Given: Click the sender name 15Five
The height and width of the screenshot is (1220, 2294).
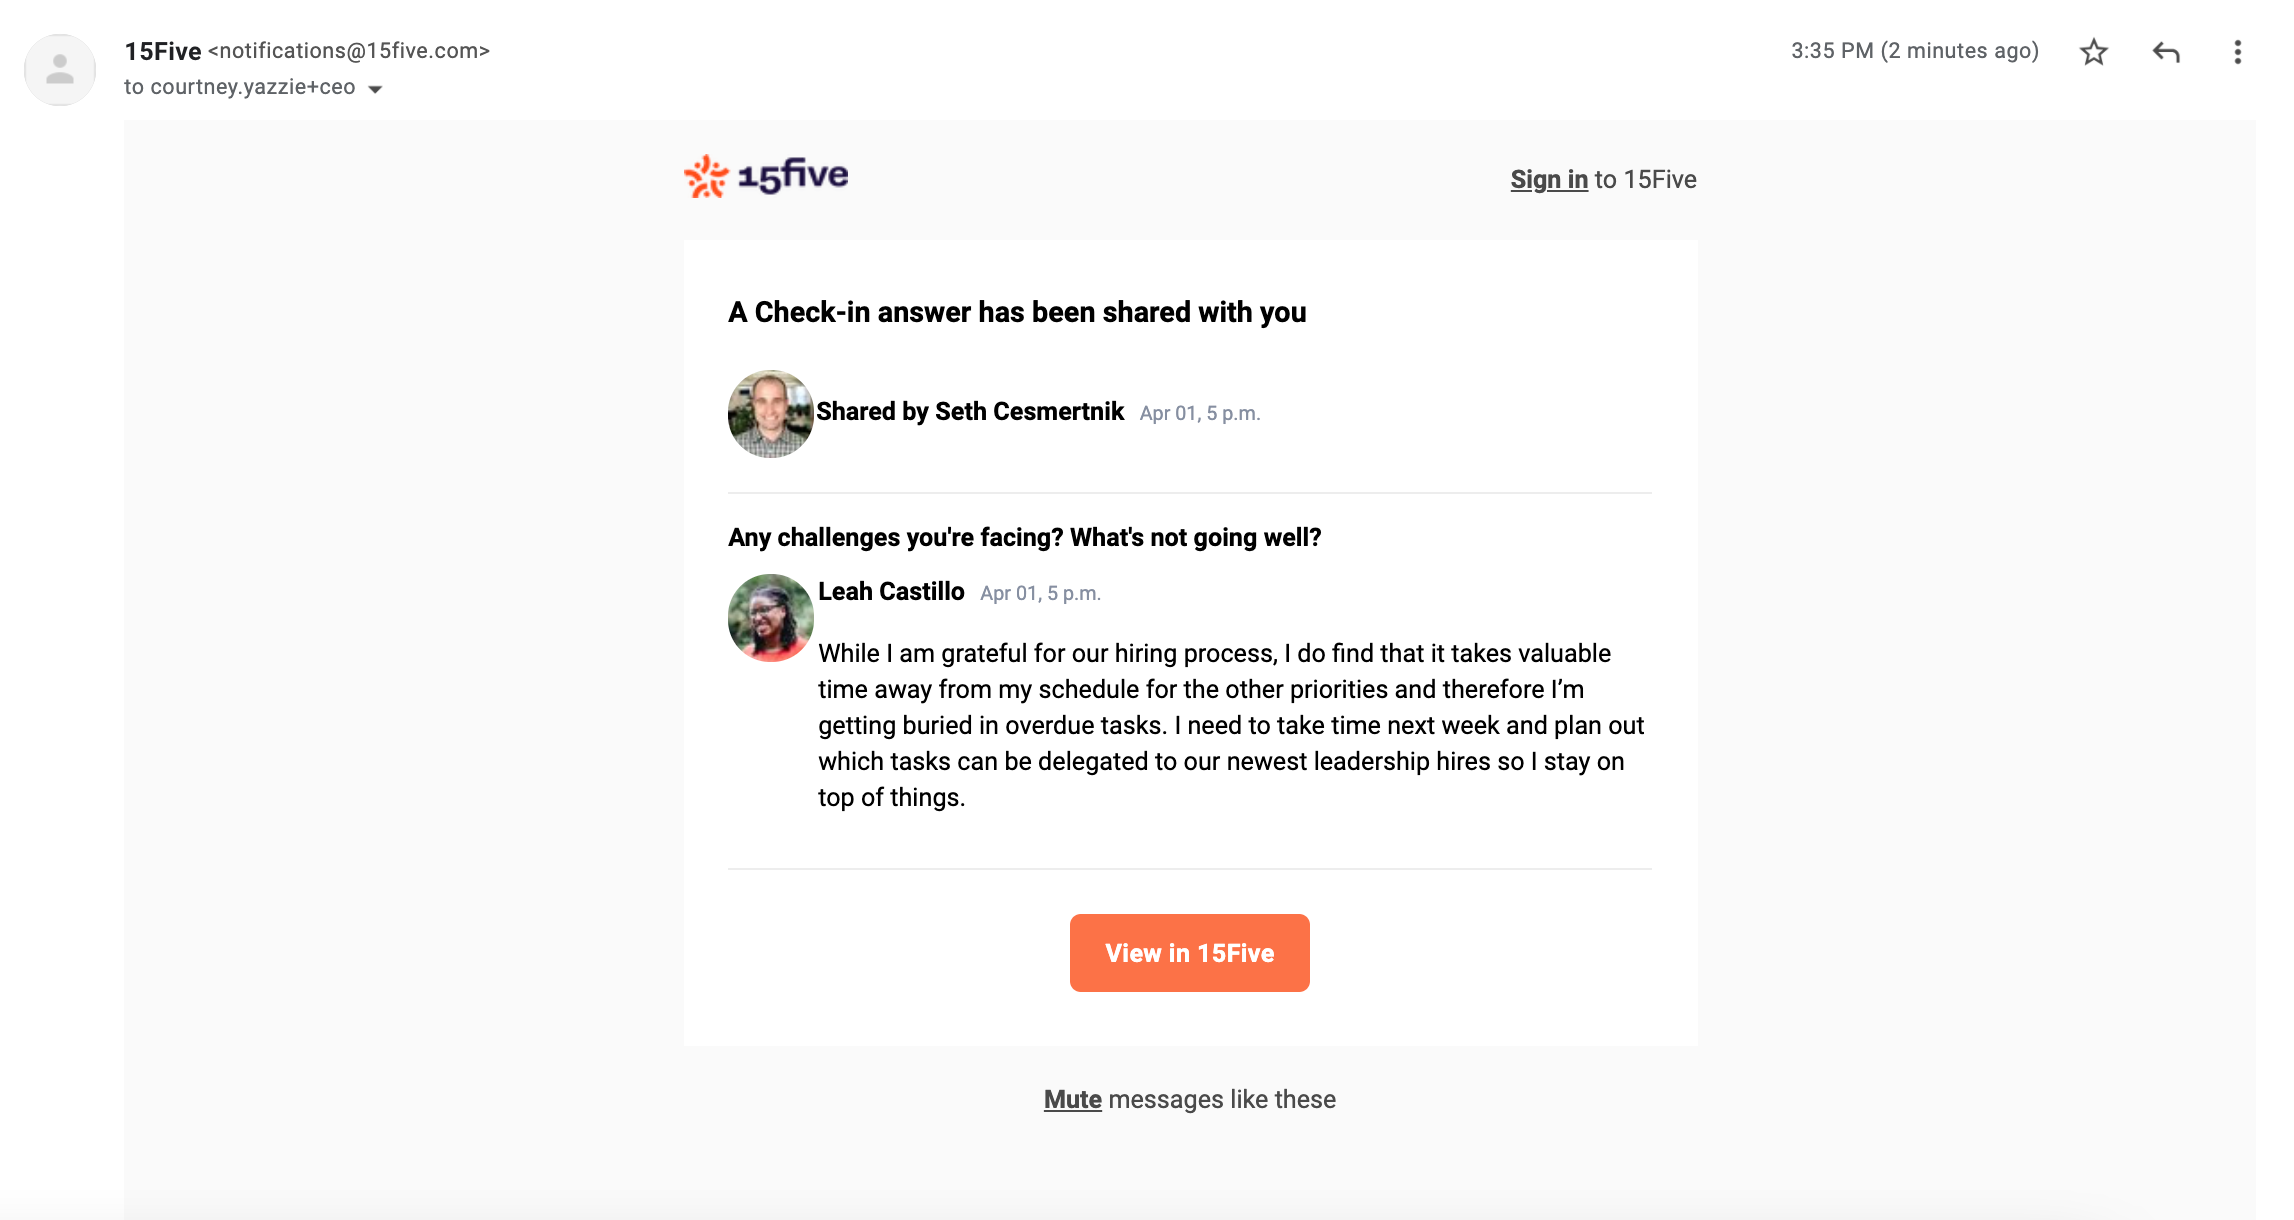Looking at the screenshot, I should [163, 51].
